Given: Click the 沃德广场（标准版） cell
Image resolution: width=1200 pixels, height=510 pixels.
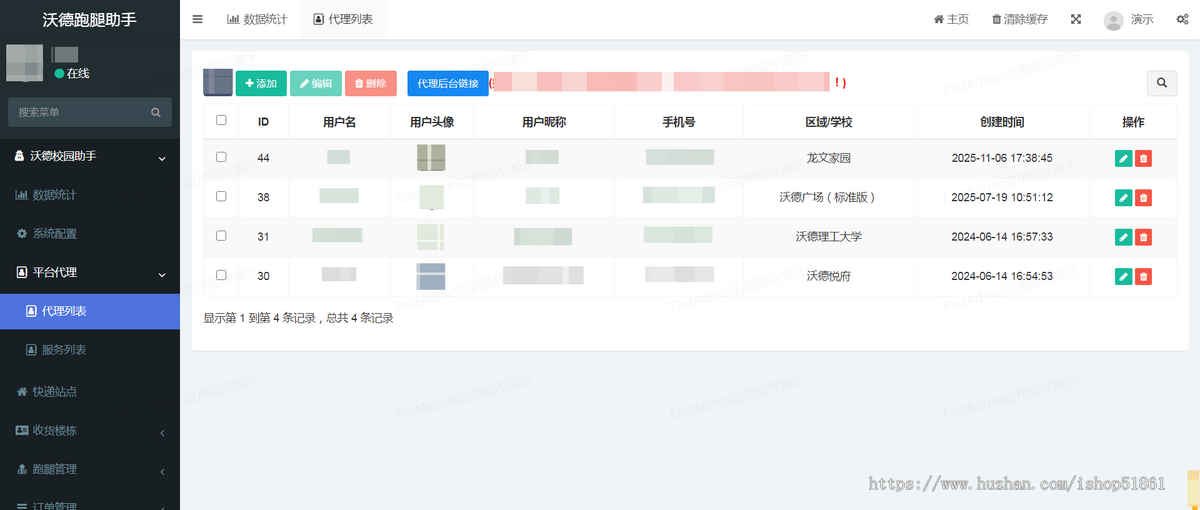Looking at the screenshot, I should tap(829, 197).
